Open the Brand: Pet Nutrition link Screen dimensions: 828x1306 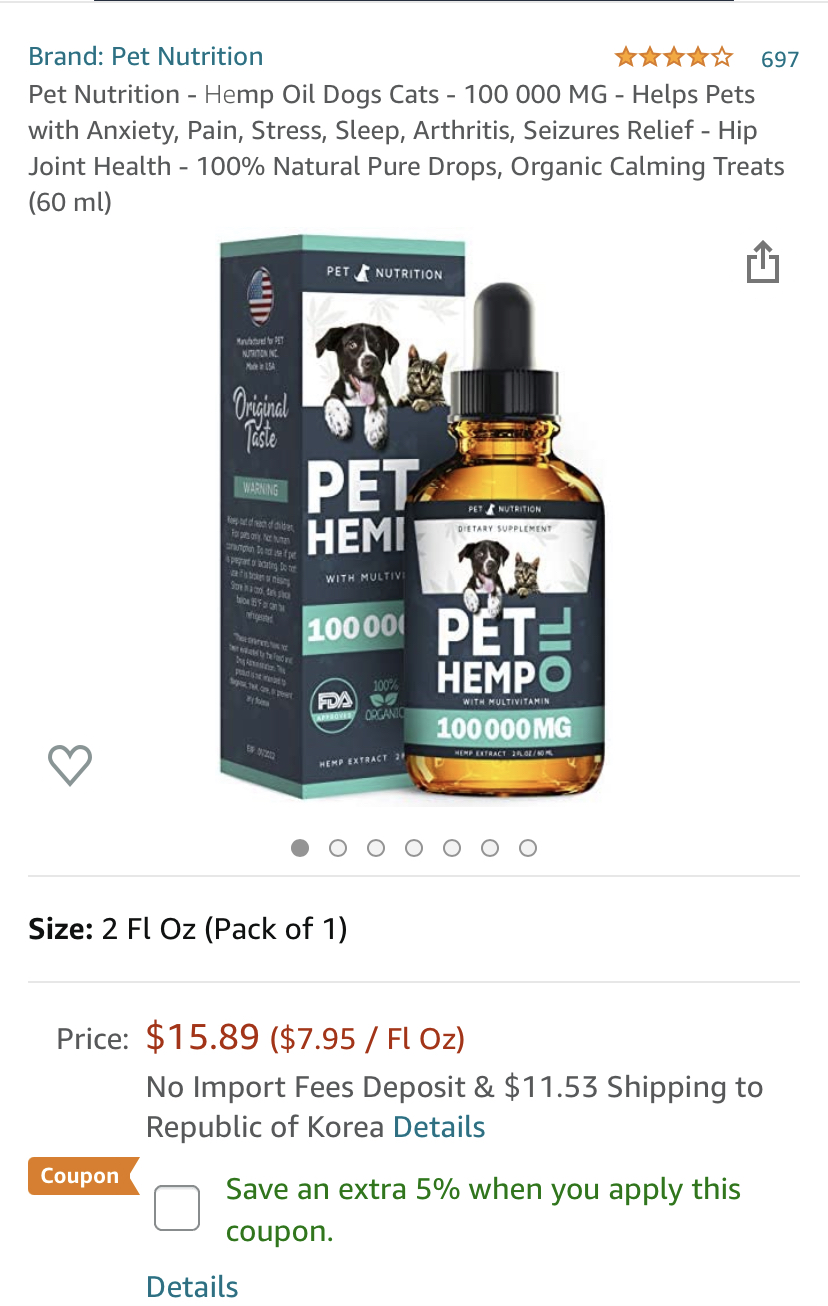[x=146, y=56]
